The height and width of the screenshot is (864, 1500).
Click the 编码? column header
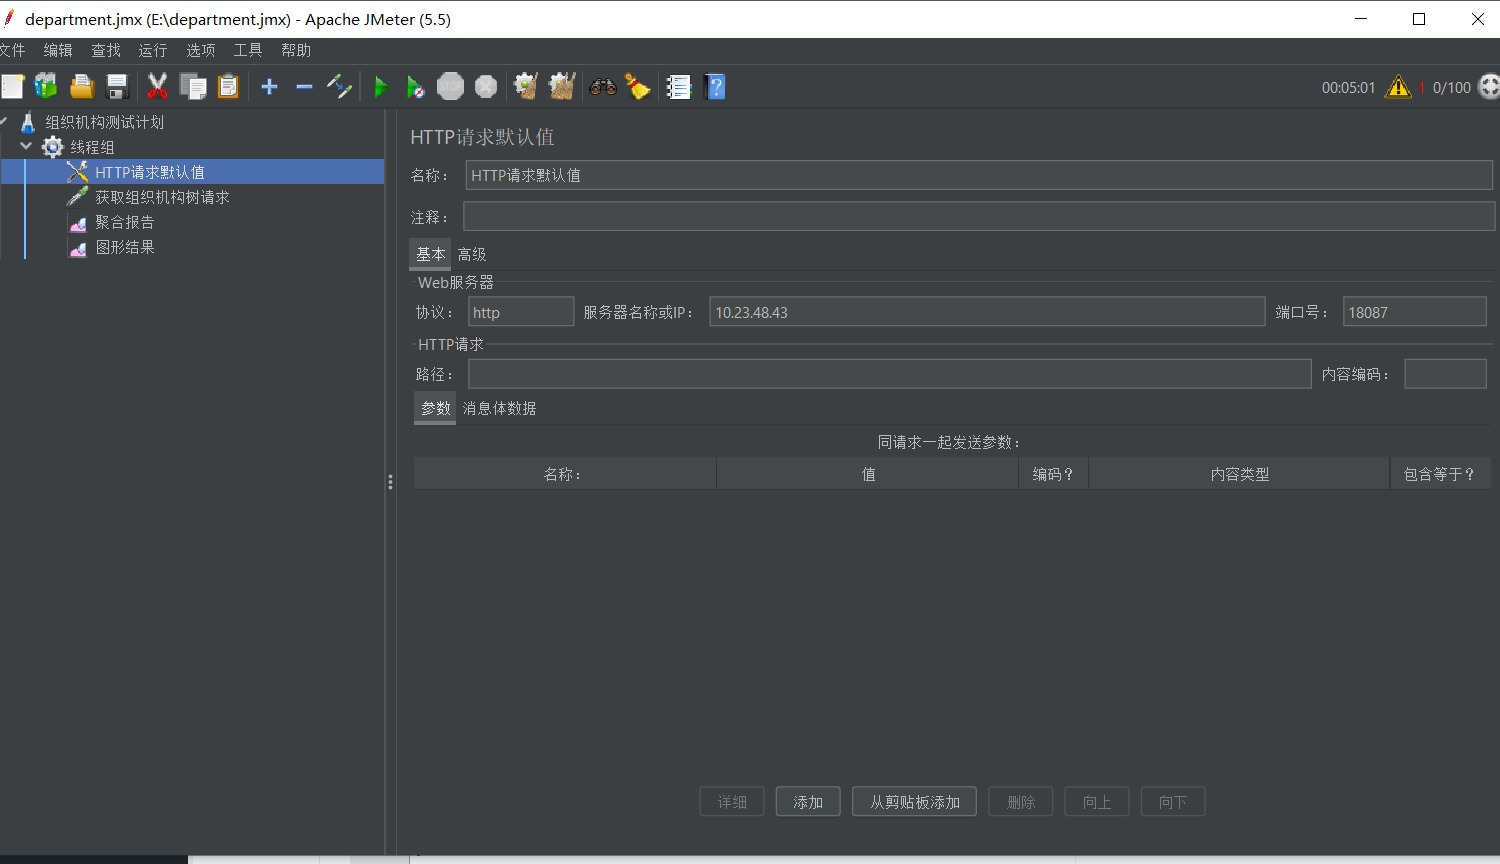pyautogui.click(x=1053, y=474)
